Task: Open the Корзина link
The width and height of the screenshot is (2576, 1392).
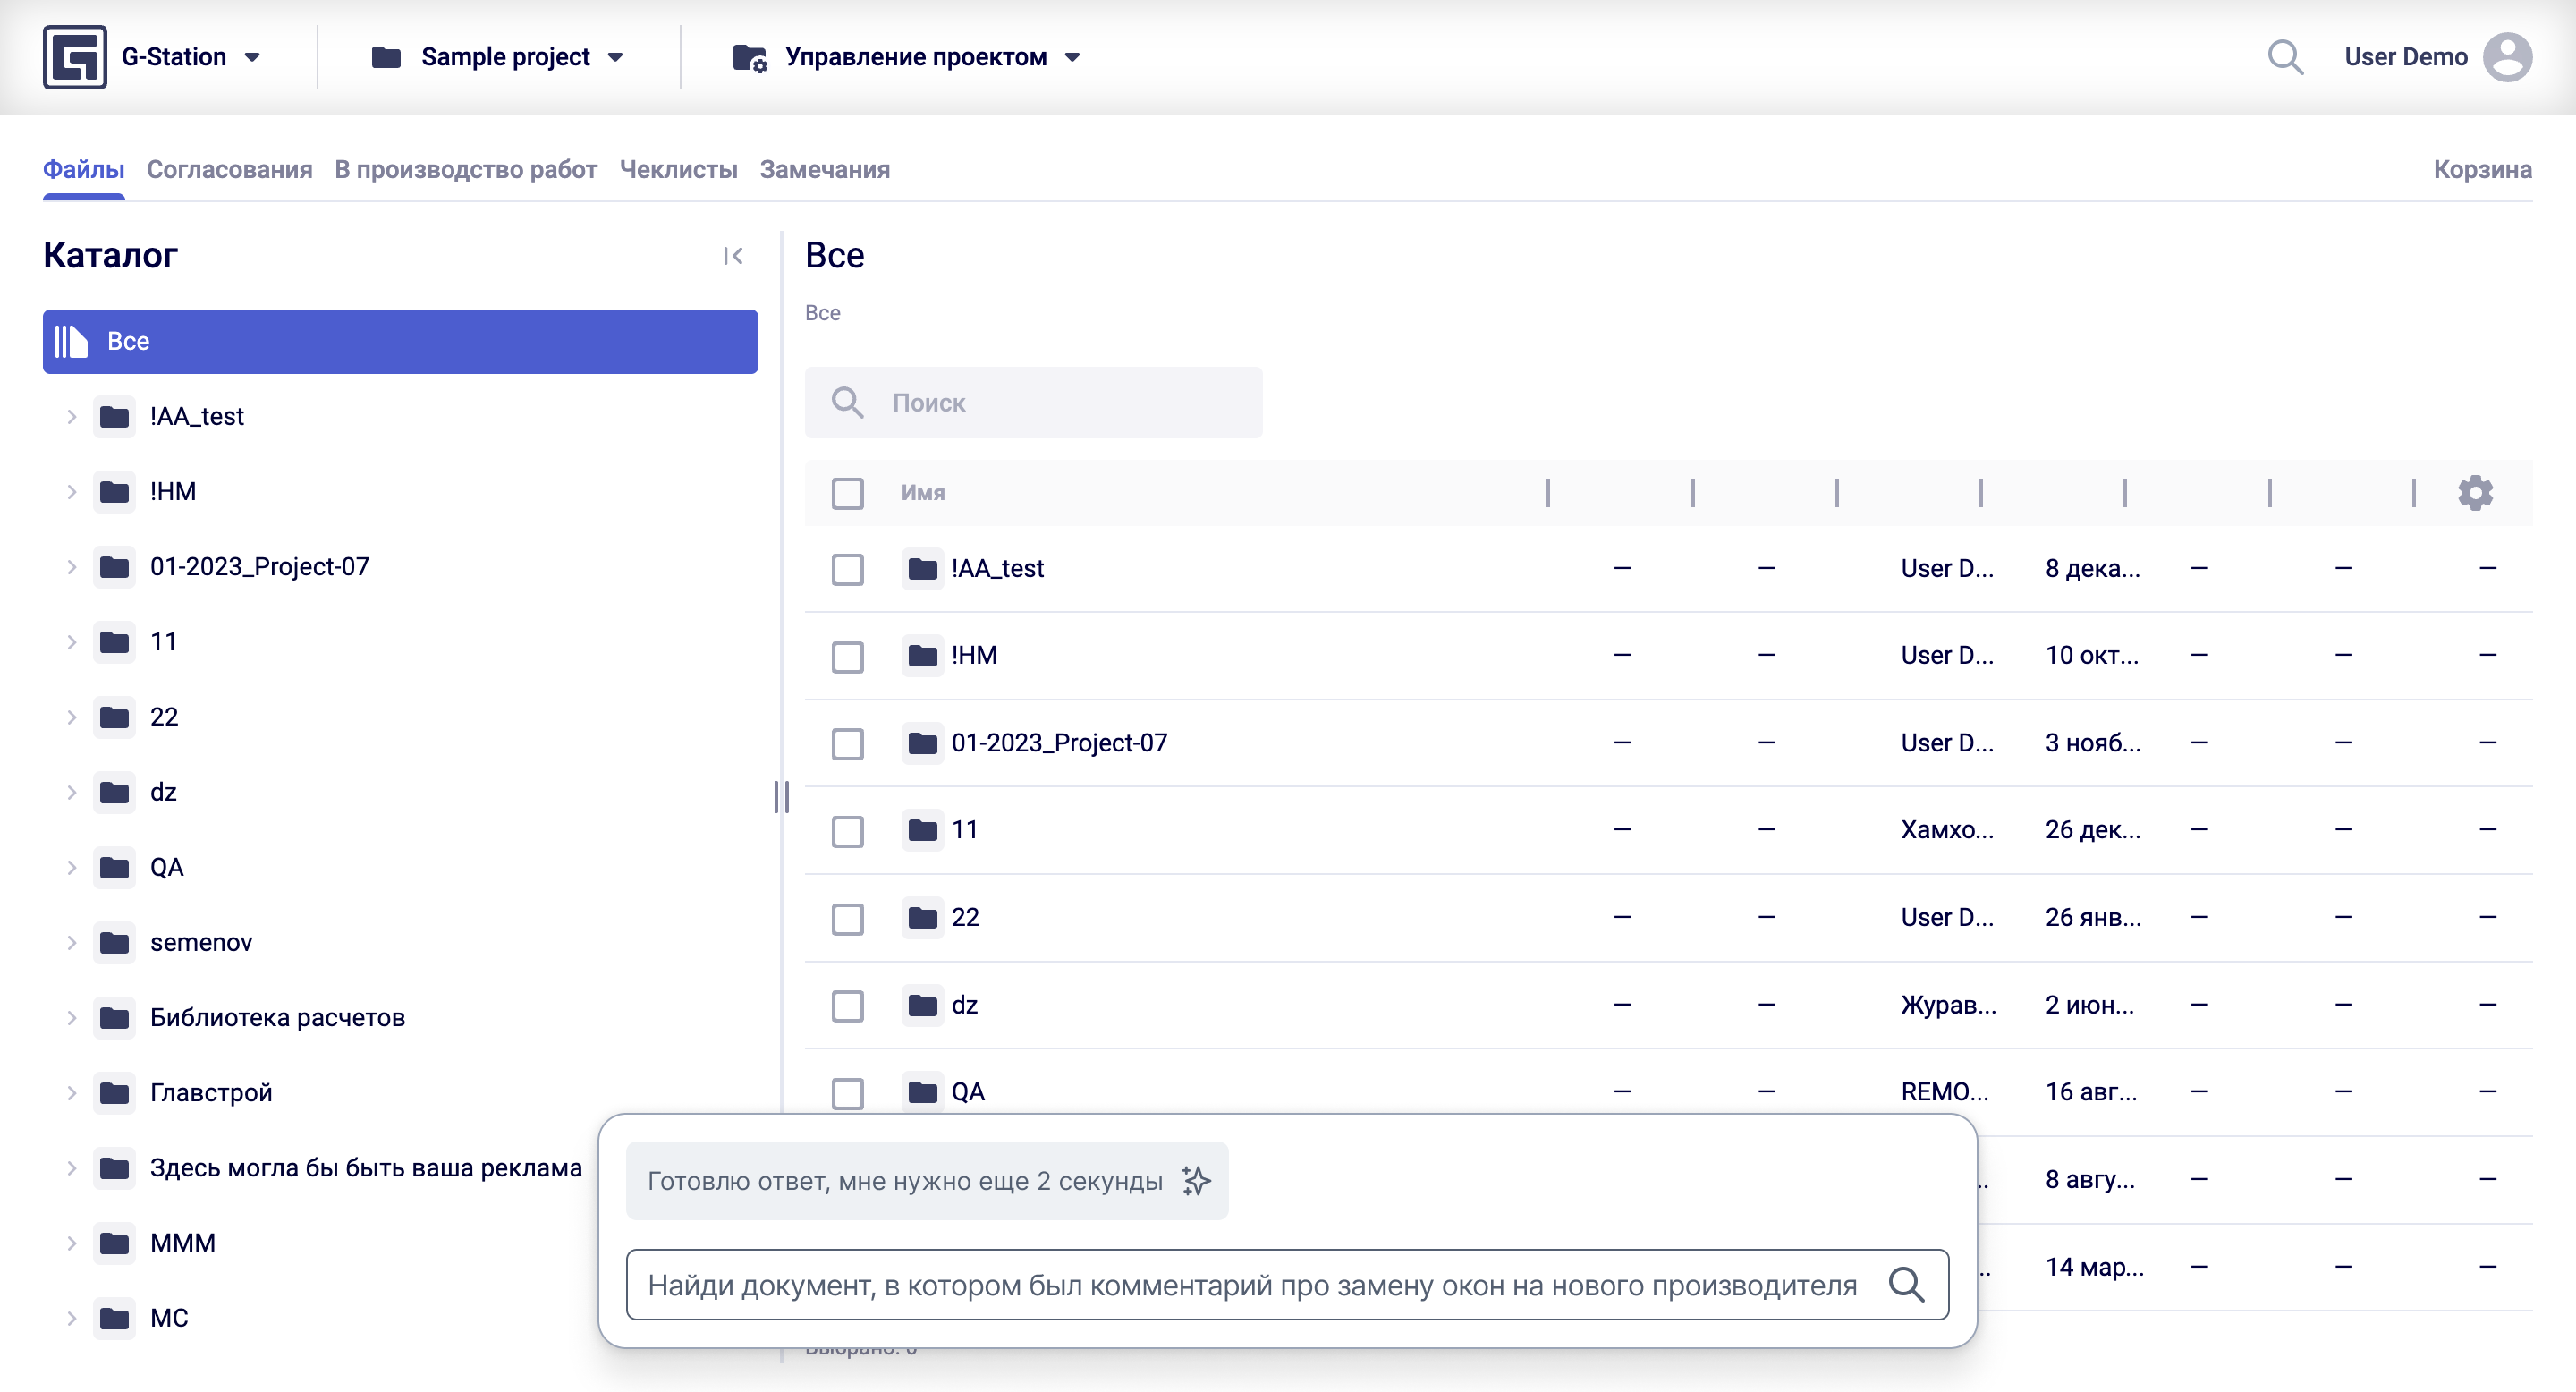Action: (2481, 170)
